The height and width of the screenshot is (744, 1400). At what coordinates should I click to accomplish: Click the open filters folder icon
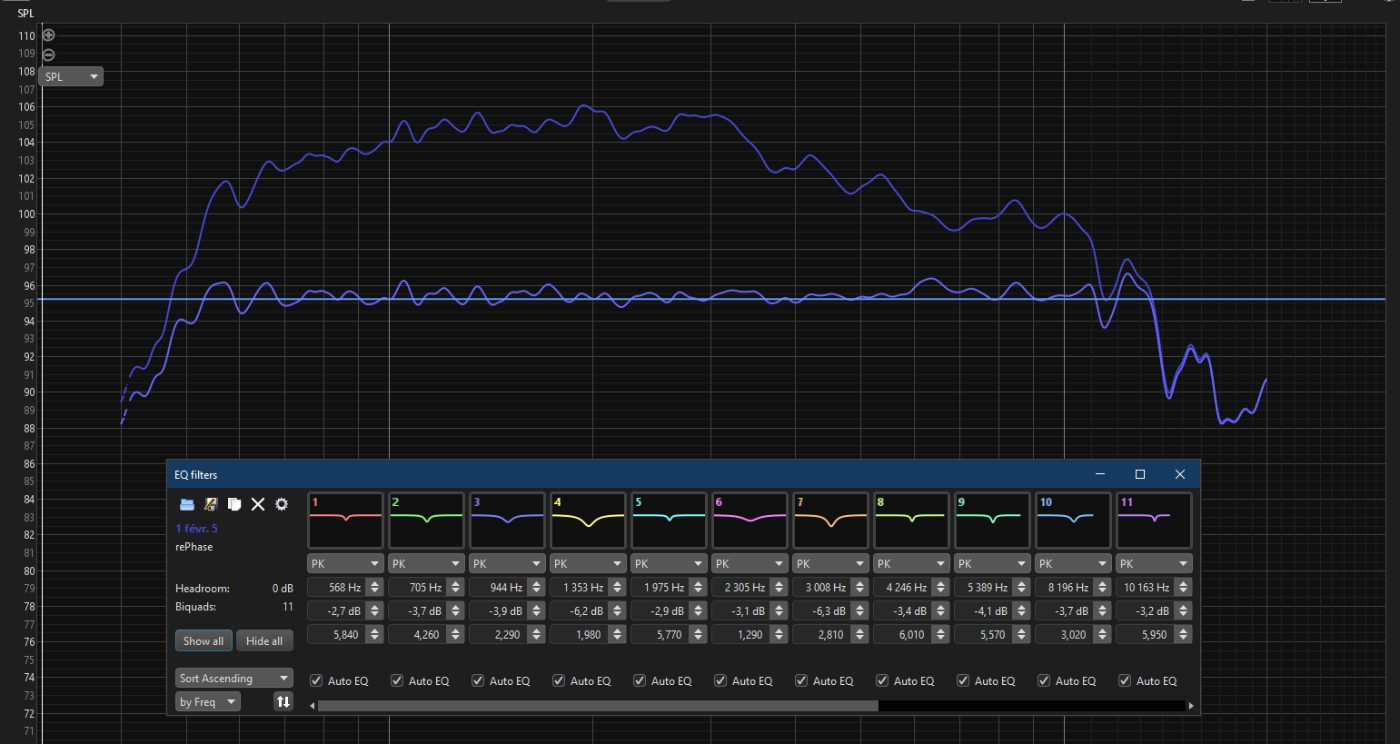pos(186,505)
